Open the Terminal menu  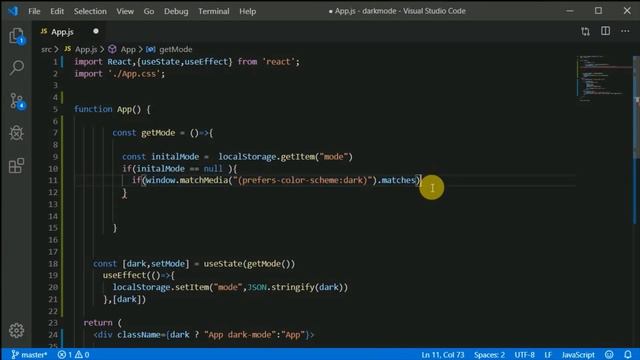[213, 11]
